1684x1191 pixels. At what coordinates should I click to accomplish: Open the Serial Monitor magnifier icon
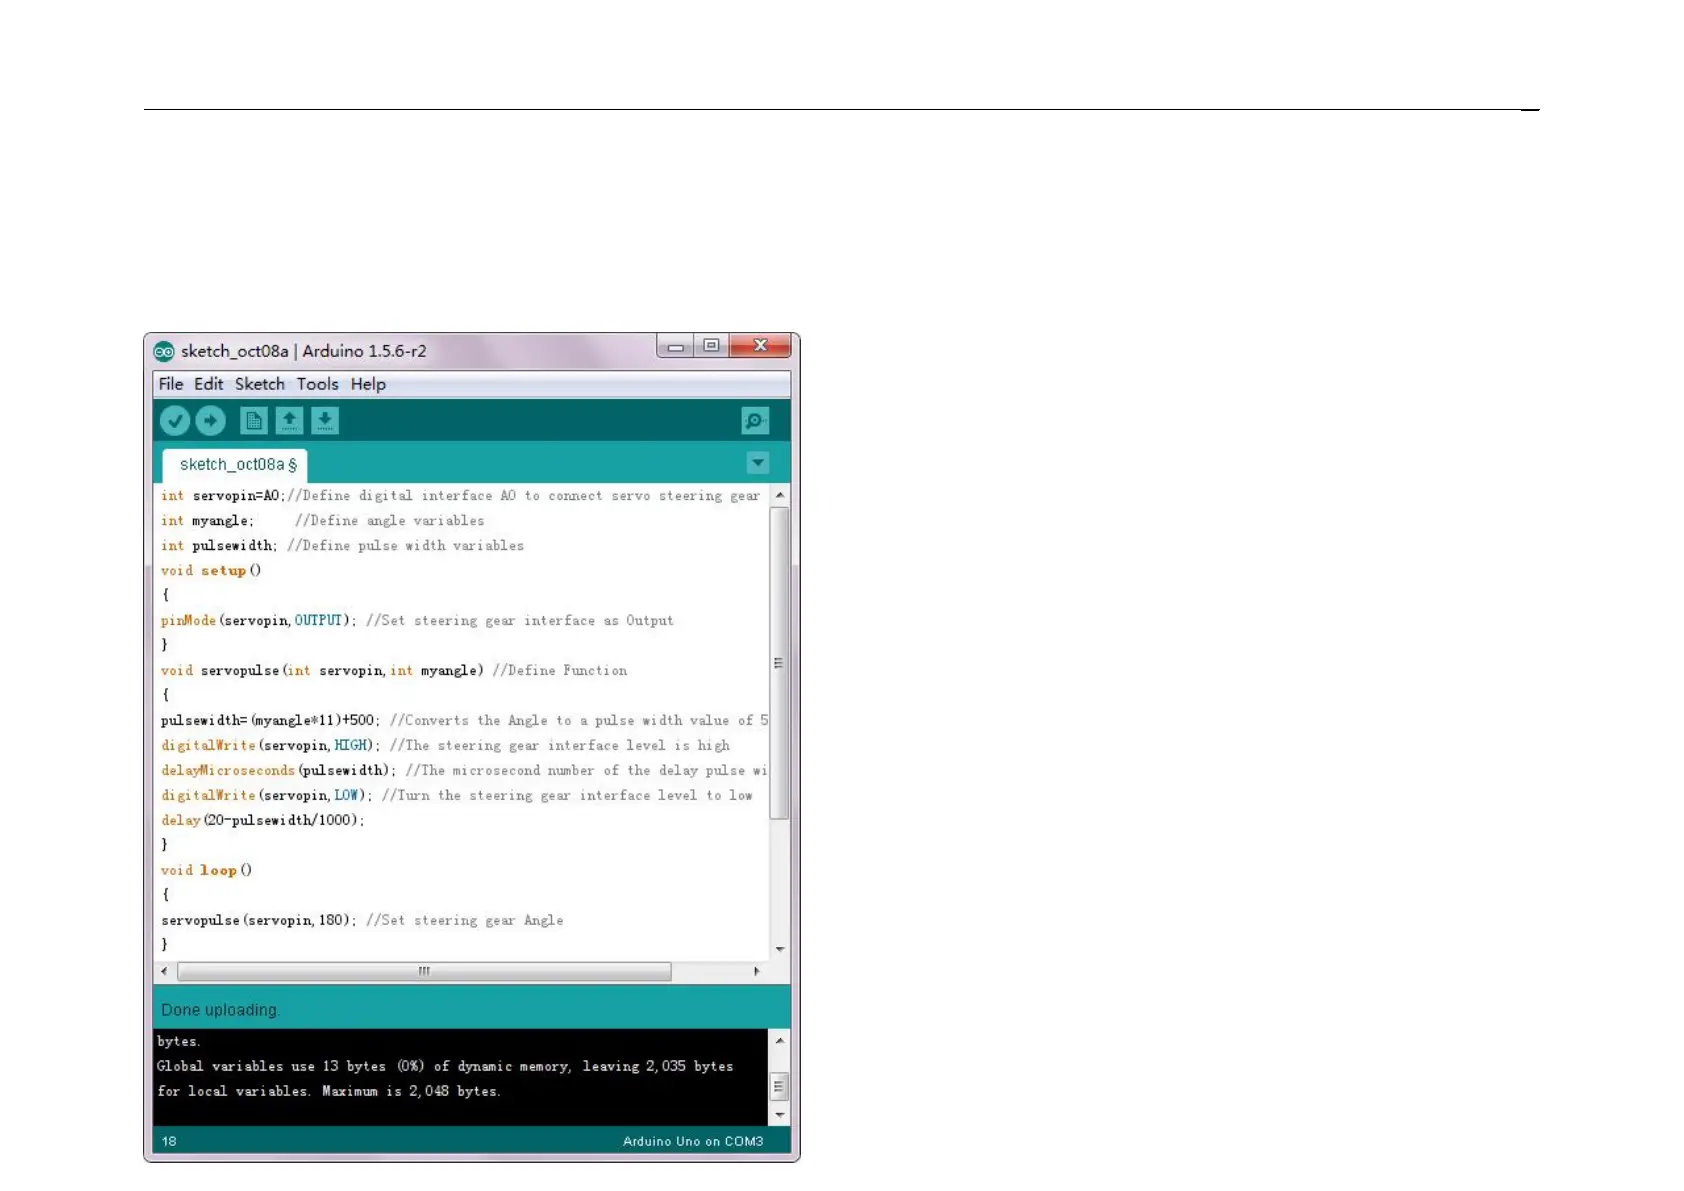click(x=755, y=421)
